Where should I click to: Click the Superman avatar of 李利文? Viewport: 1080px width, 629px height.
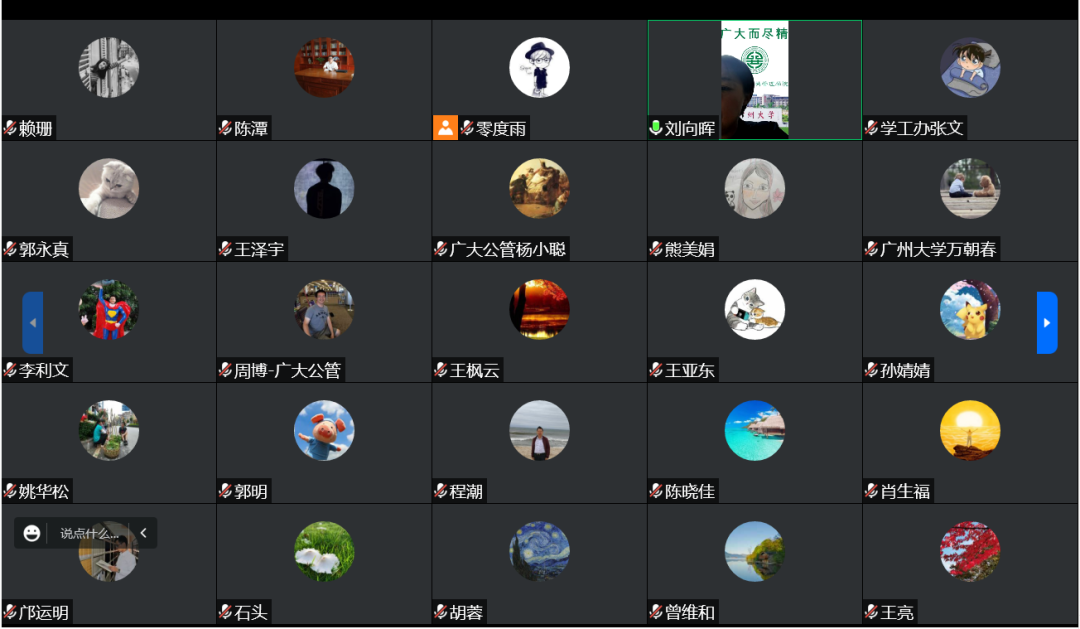coord(109,309)
